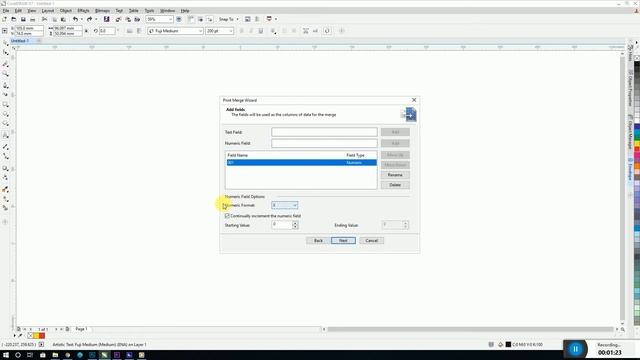Click the New document icon in toolbar
640x360 pixels.
(4, 19)
